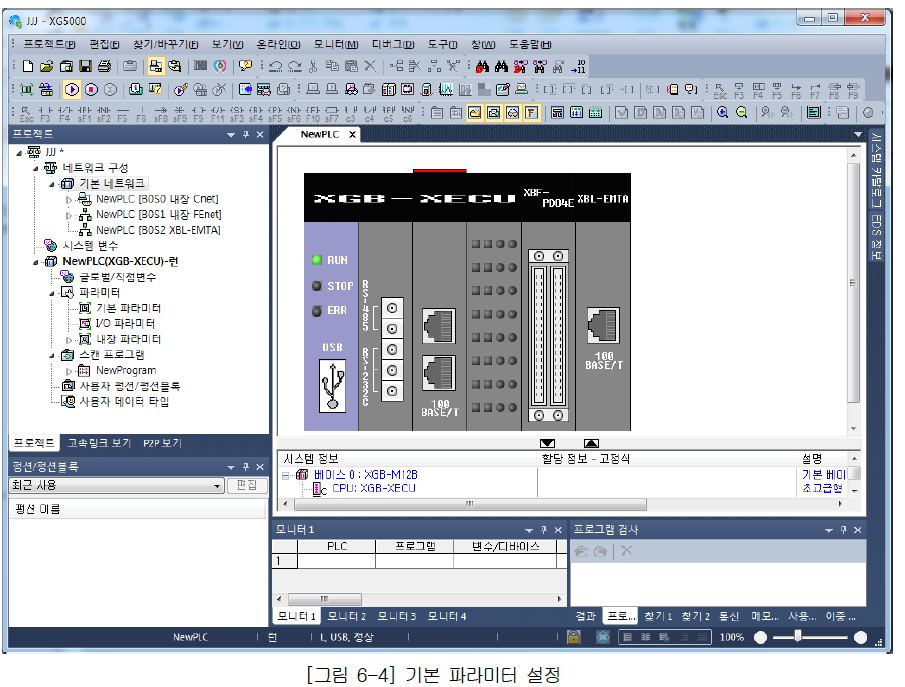Expand the 내장 파라미터 node
This screenshot has height=687, width=905.
point(69,340)
